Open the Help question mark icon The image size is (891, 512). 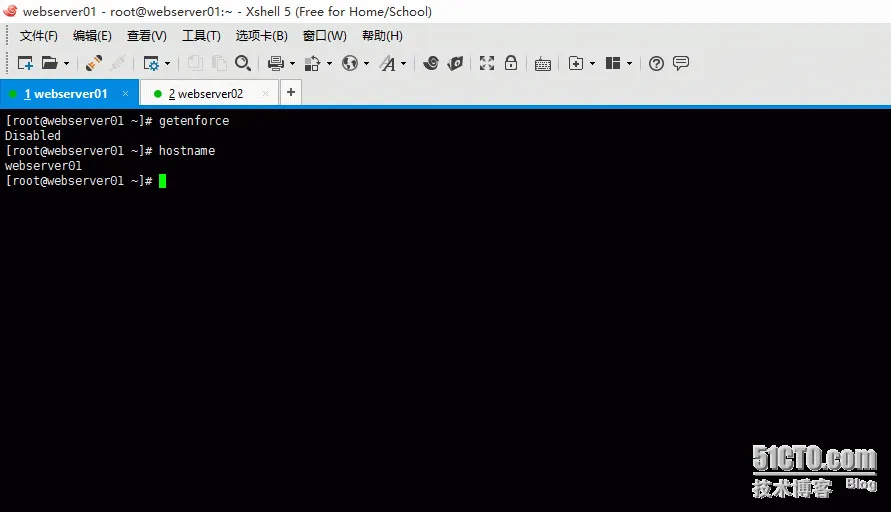coord(656,63)
